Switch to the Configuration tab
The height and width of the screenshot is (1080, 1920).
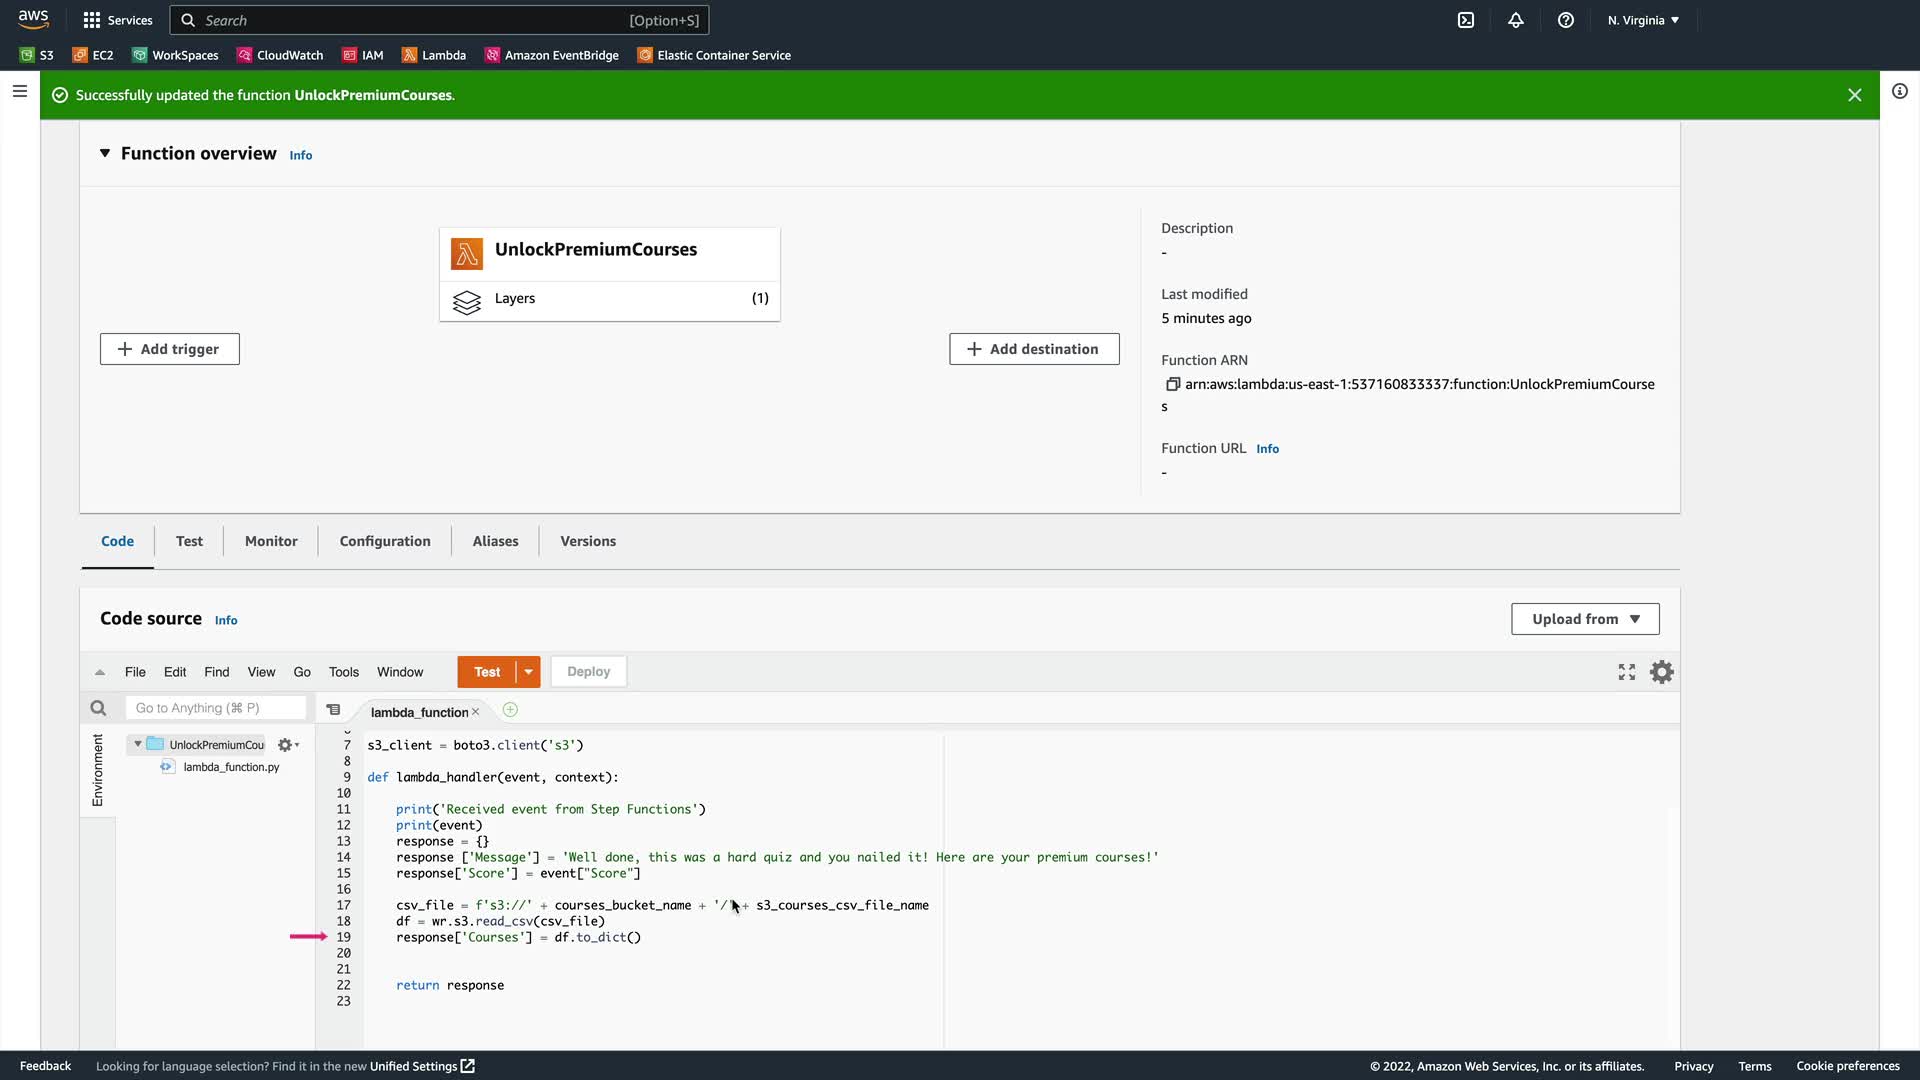[385, 541]
